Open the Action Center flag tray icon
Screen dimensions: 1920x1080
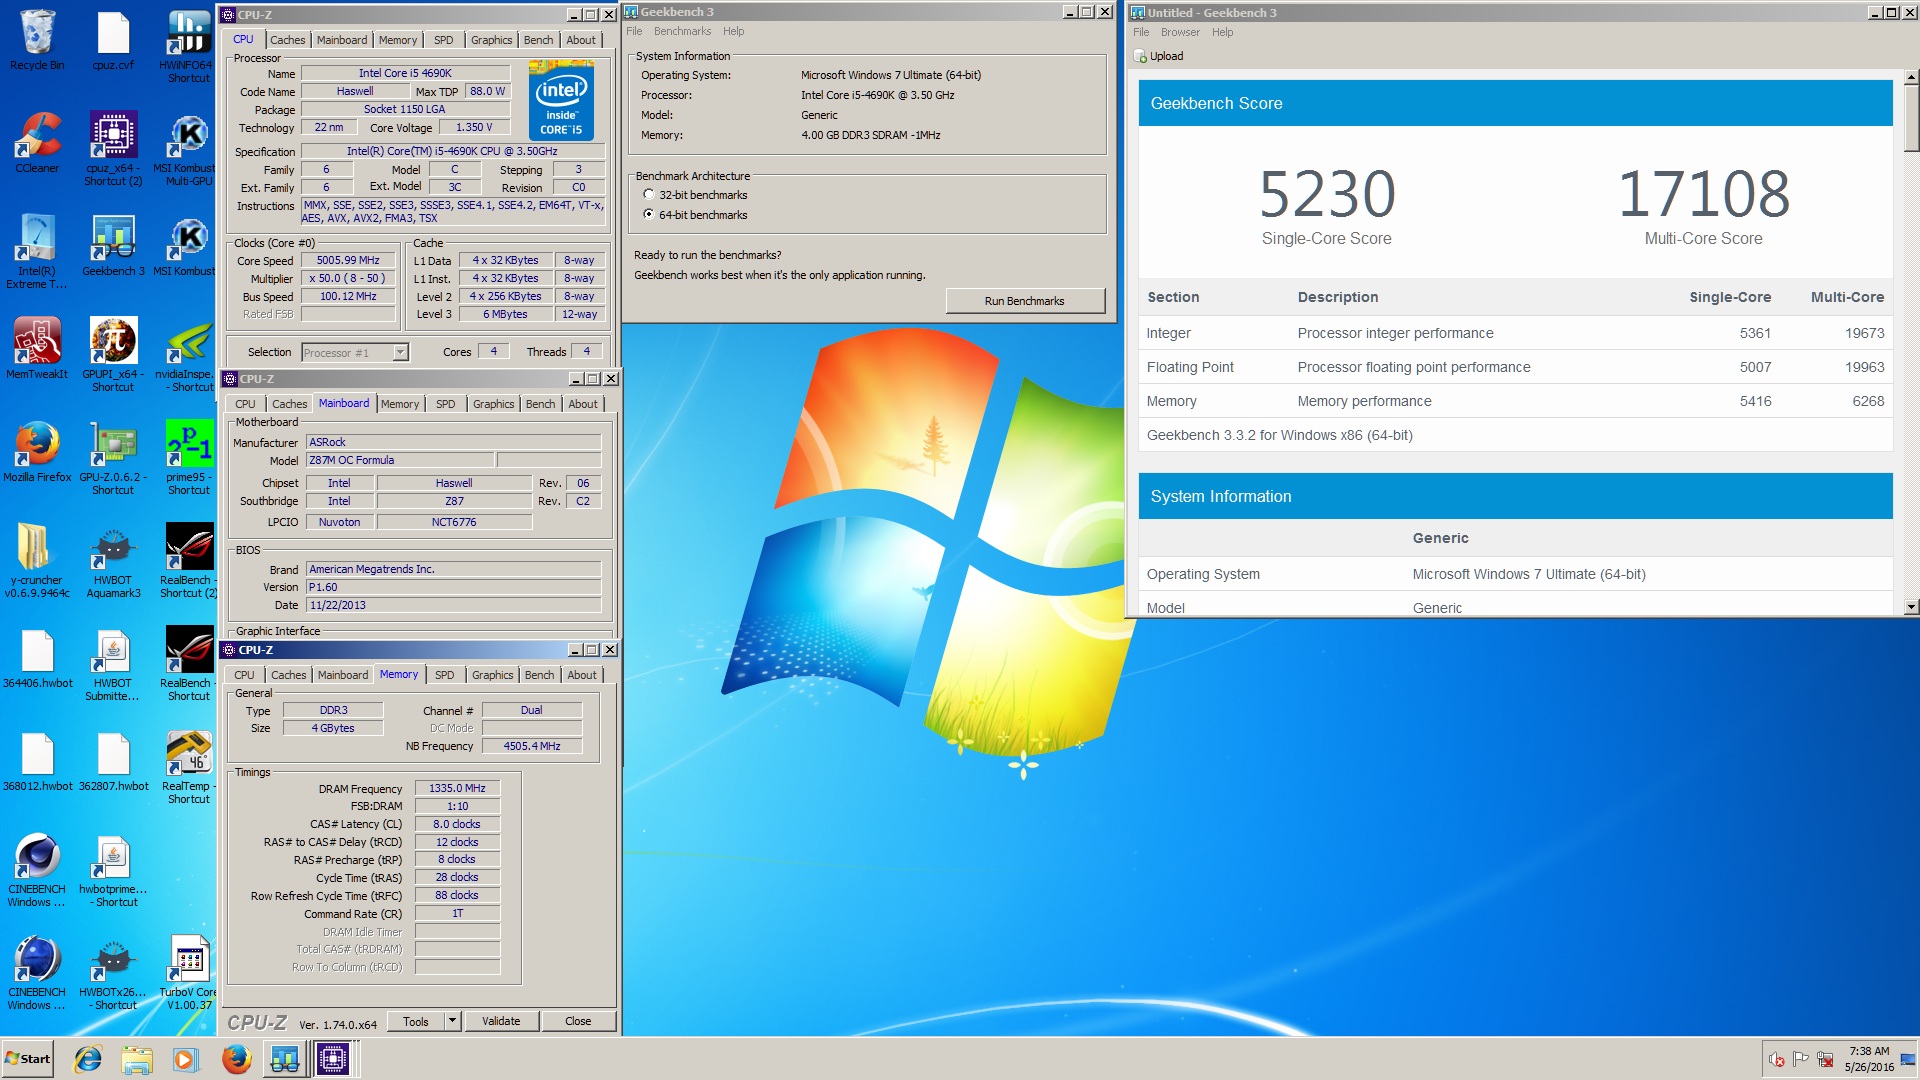click(1800, 1059)
